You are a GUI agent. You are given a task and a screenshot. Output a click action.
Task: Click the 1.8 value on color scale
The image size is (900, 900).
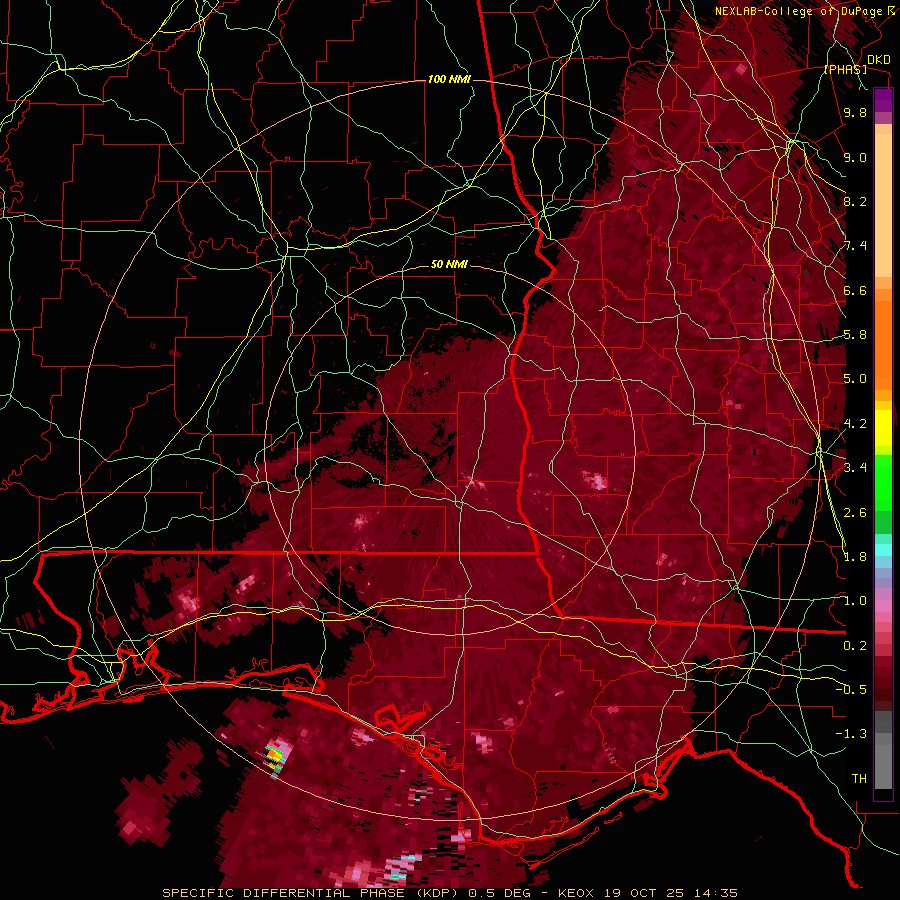(x=855, y=557)
